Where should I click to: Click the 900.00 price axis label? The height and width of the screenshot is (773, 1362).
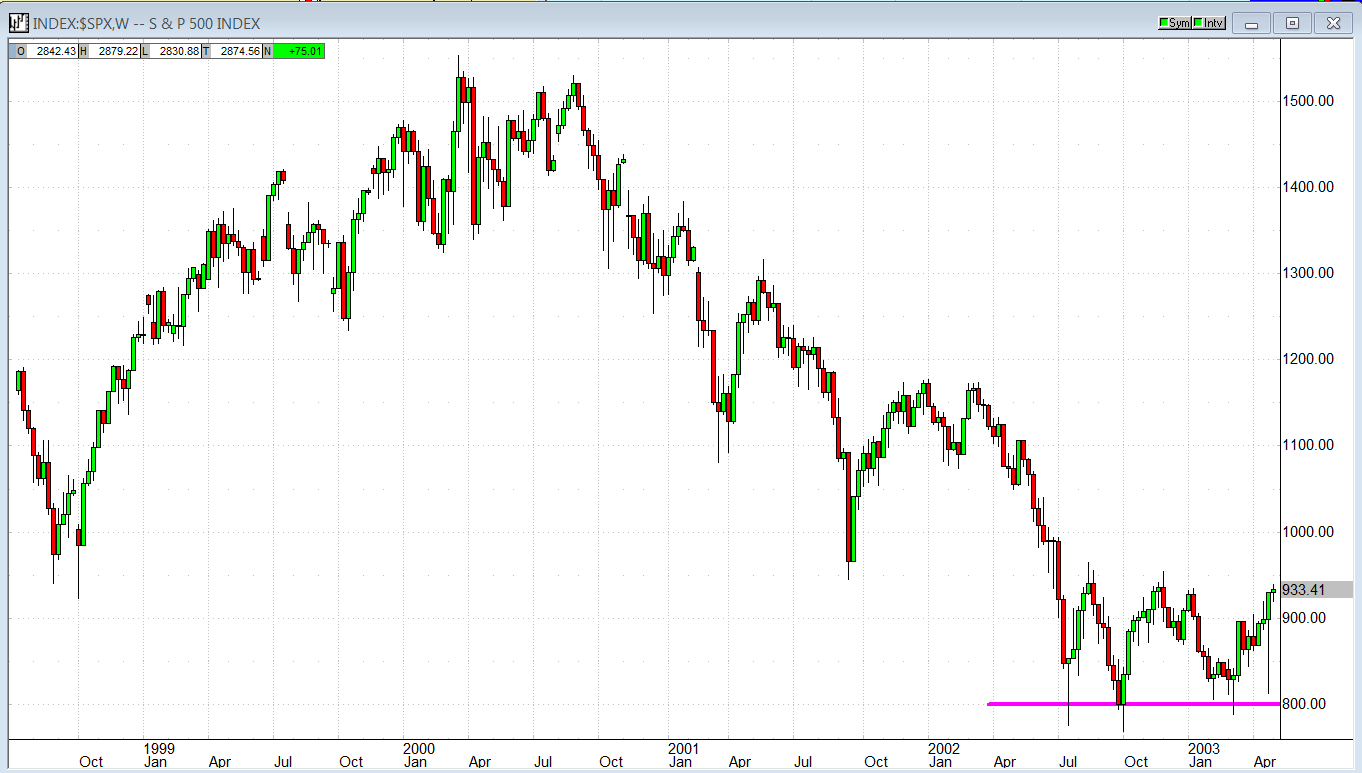tap(1305, 618)
